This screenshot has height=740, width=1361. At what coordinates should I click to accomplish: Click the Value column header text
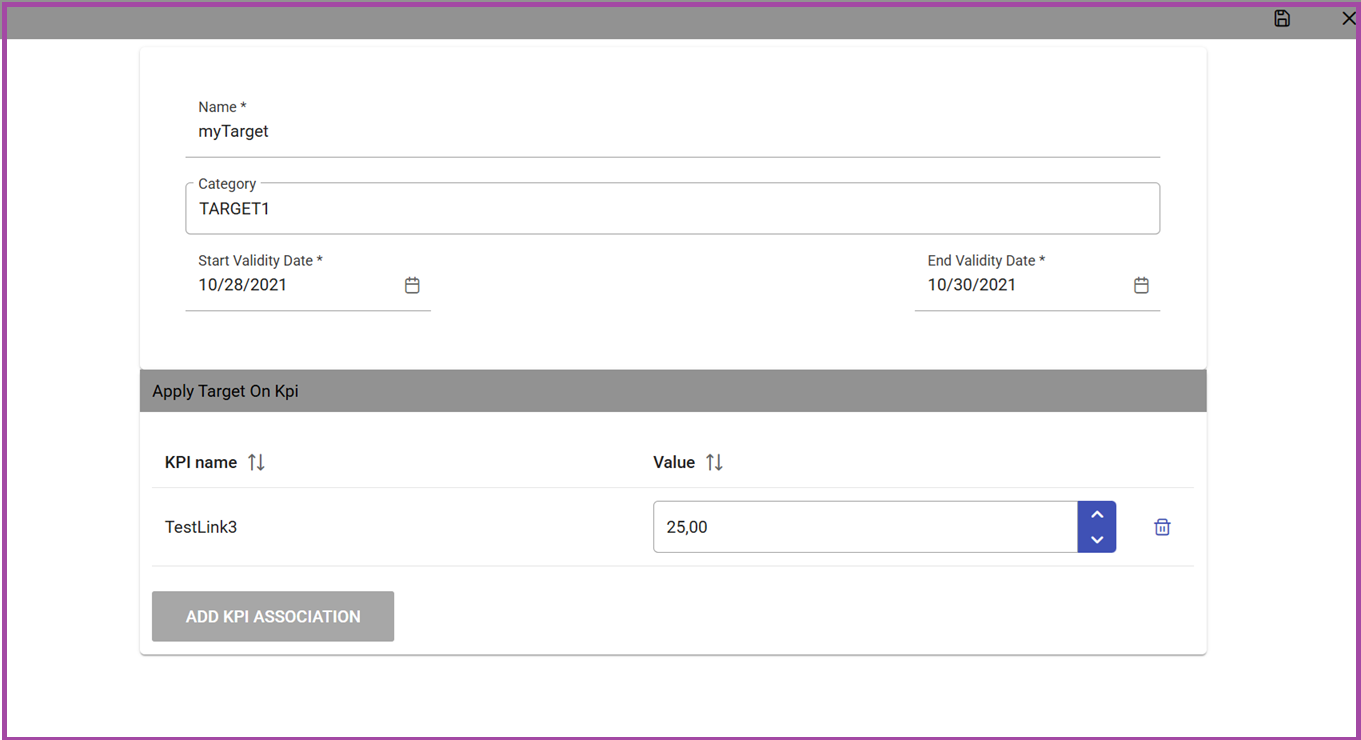coord(674,462)
